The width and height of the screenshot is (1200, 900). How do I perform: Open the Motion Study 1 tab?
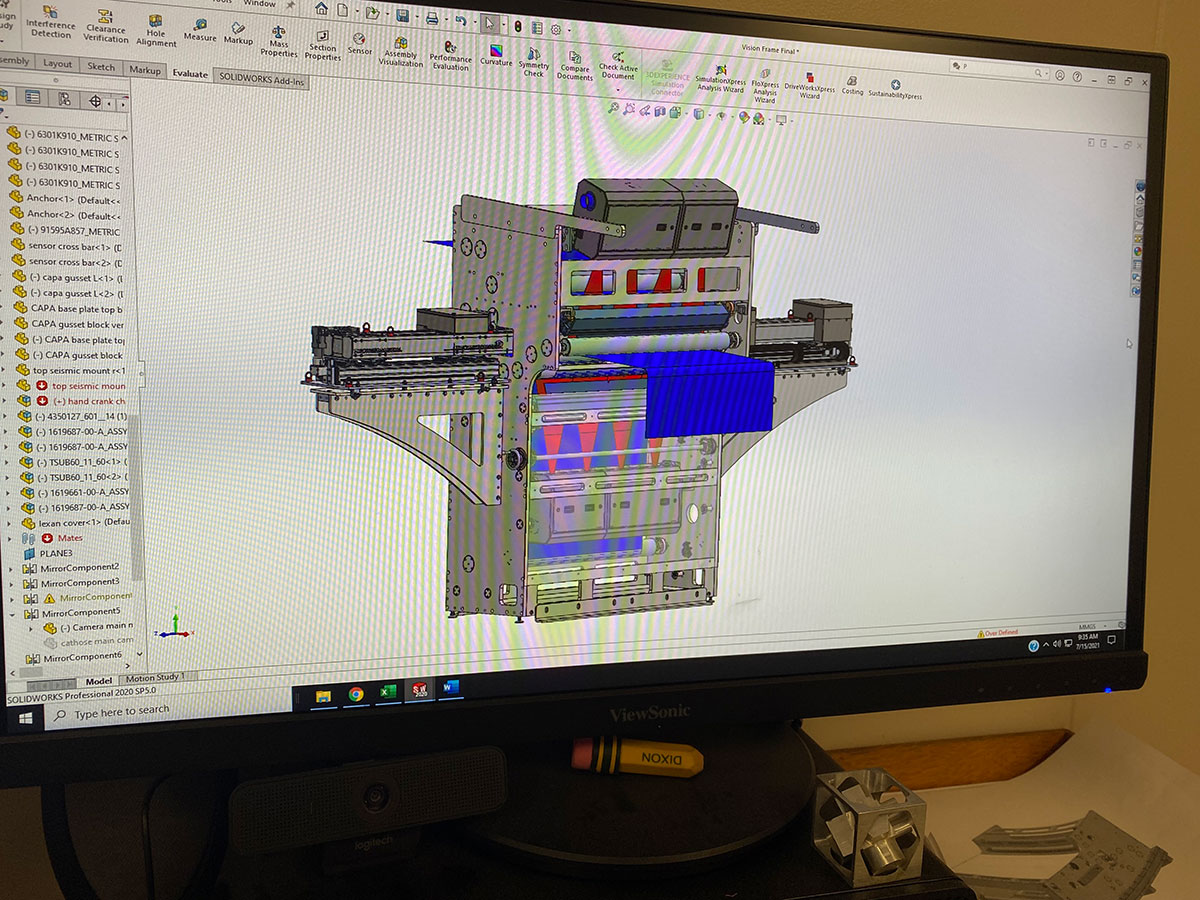(x=154, y=678)
